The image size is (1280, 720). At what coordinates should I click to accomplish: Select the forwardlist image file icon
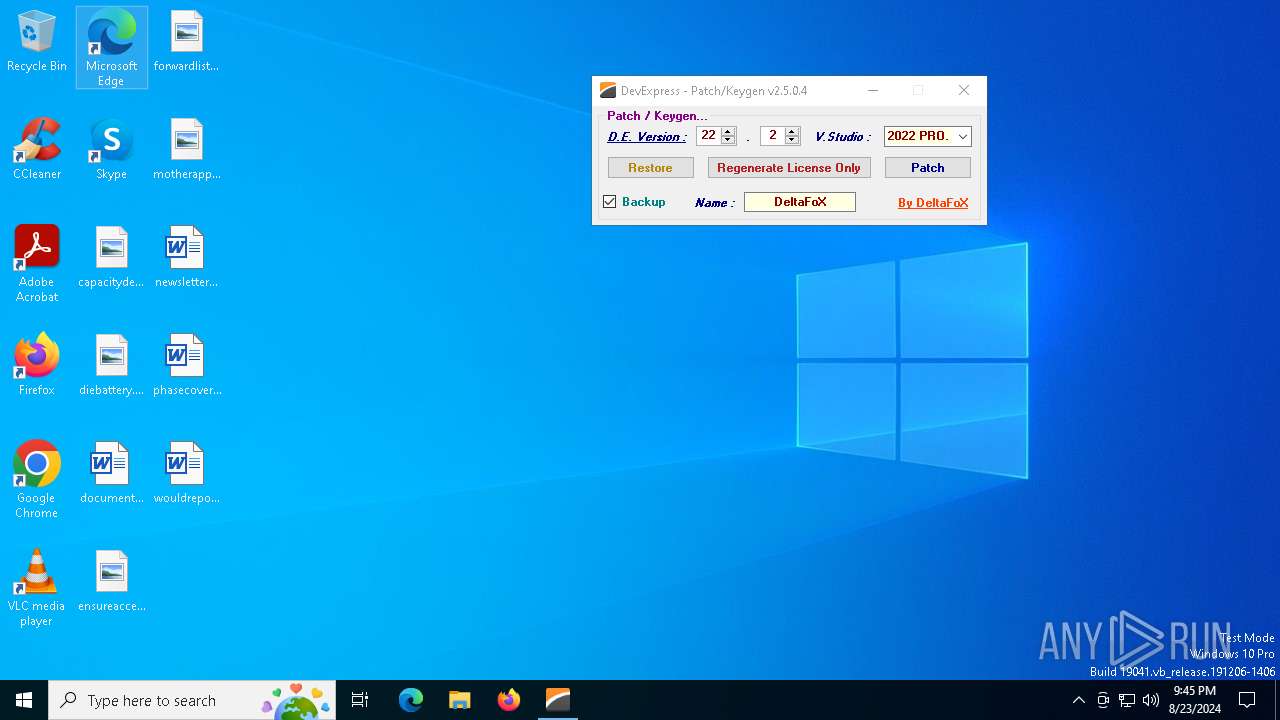point(186,42)
